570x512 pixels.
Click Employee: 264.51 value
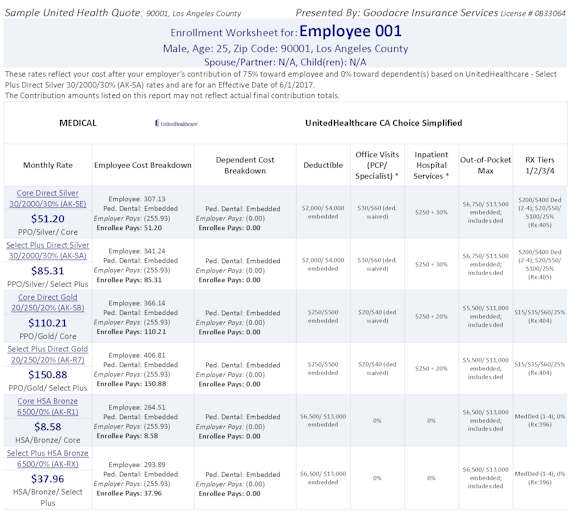[137, 407]
